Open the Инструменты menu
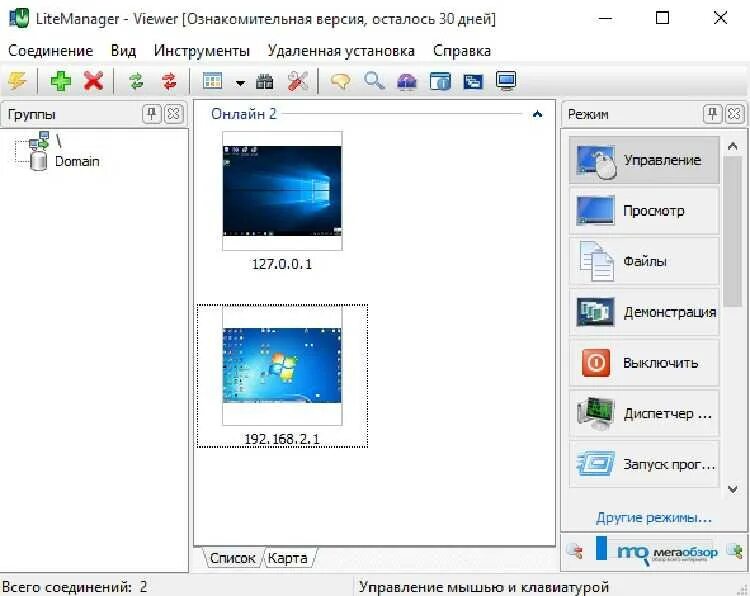The image size is (750, 596). coord(202,51)
